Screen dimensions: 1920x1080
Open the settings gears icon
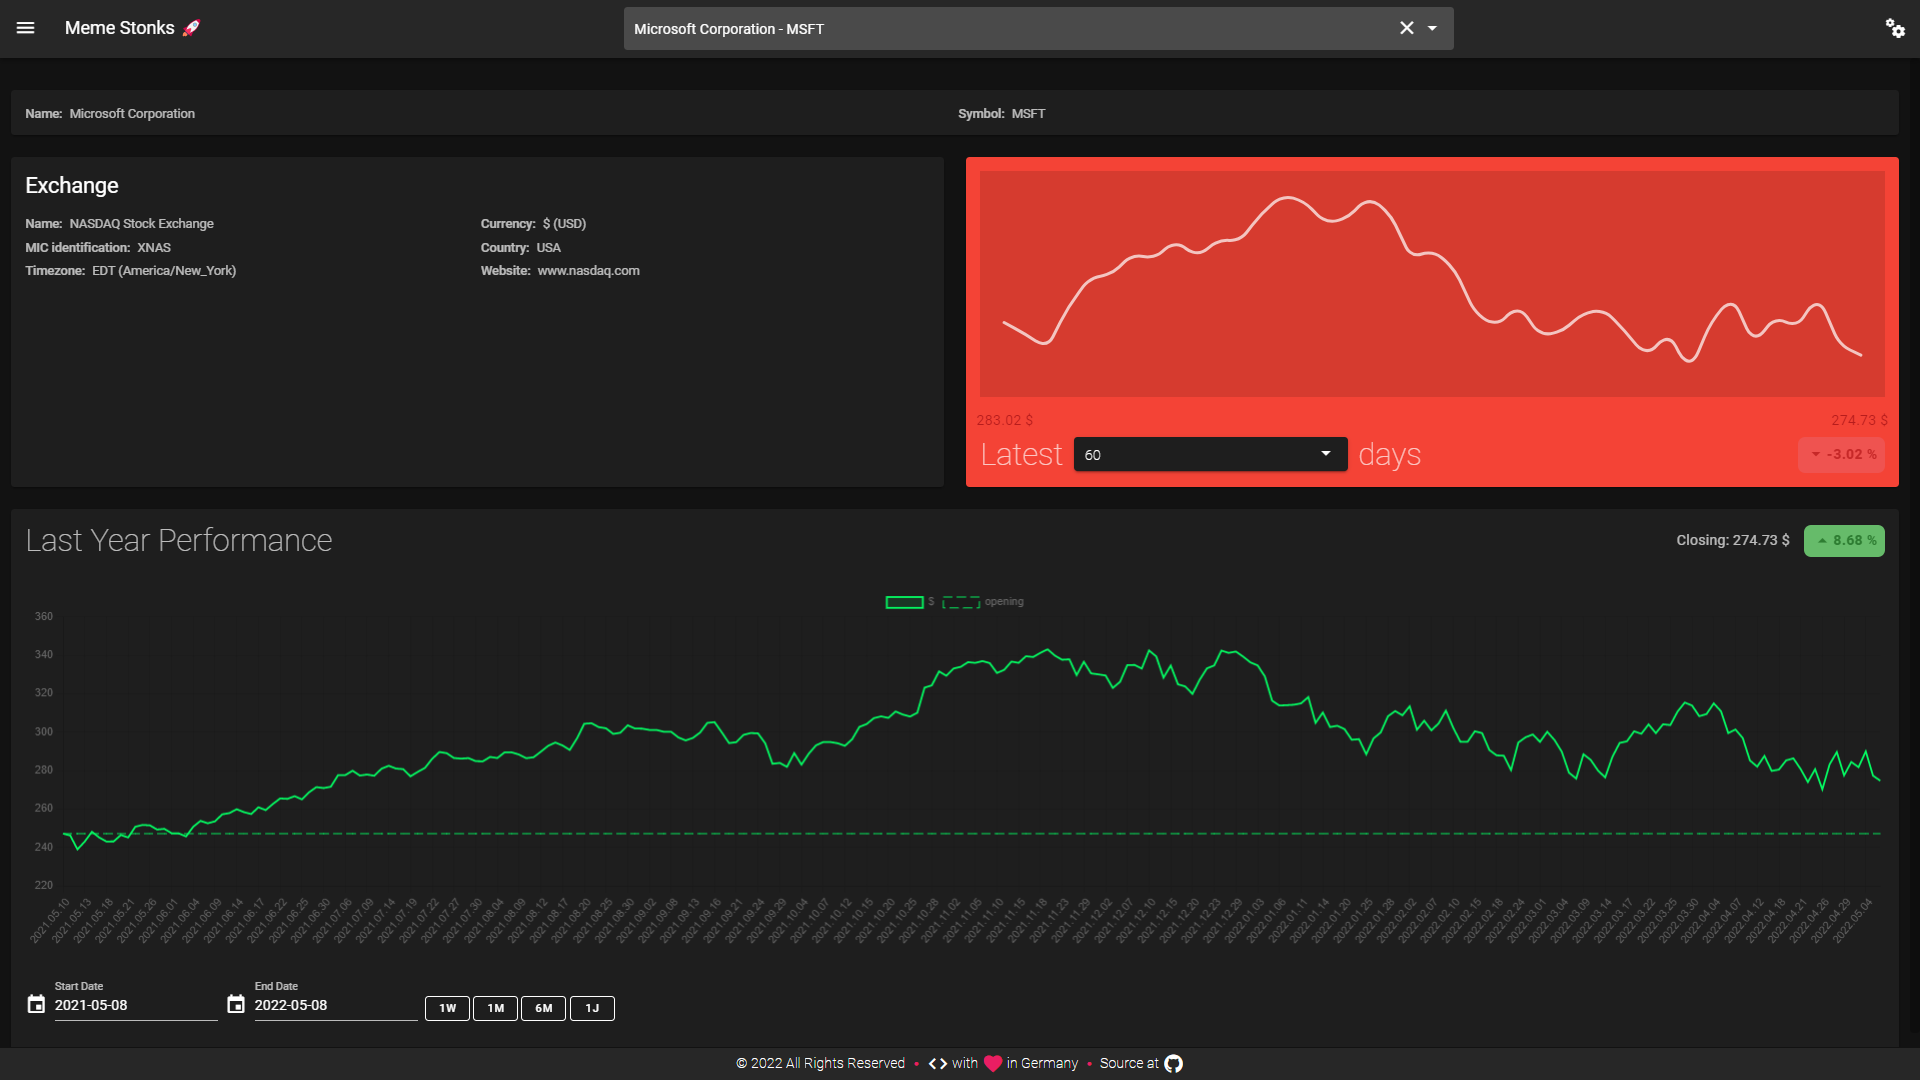[x=1895, y=28]
